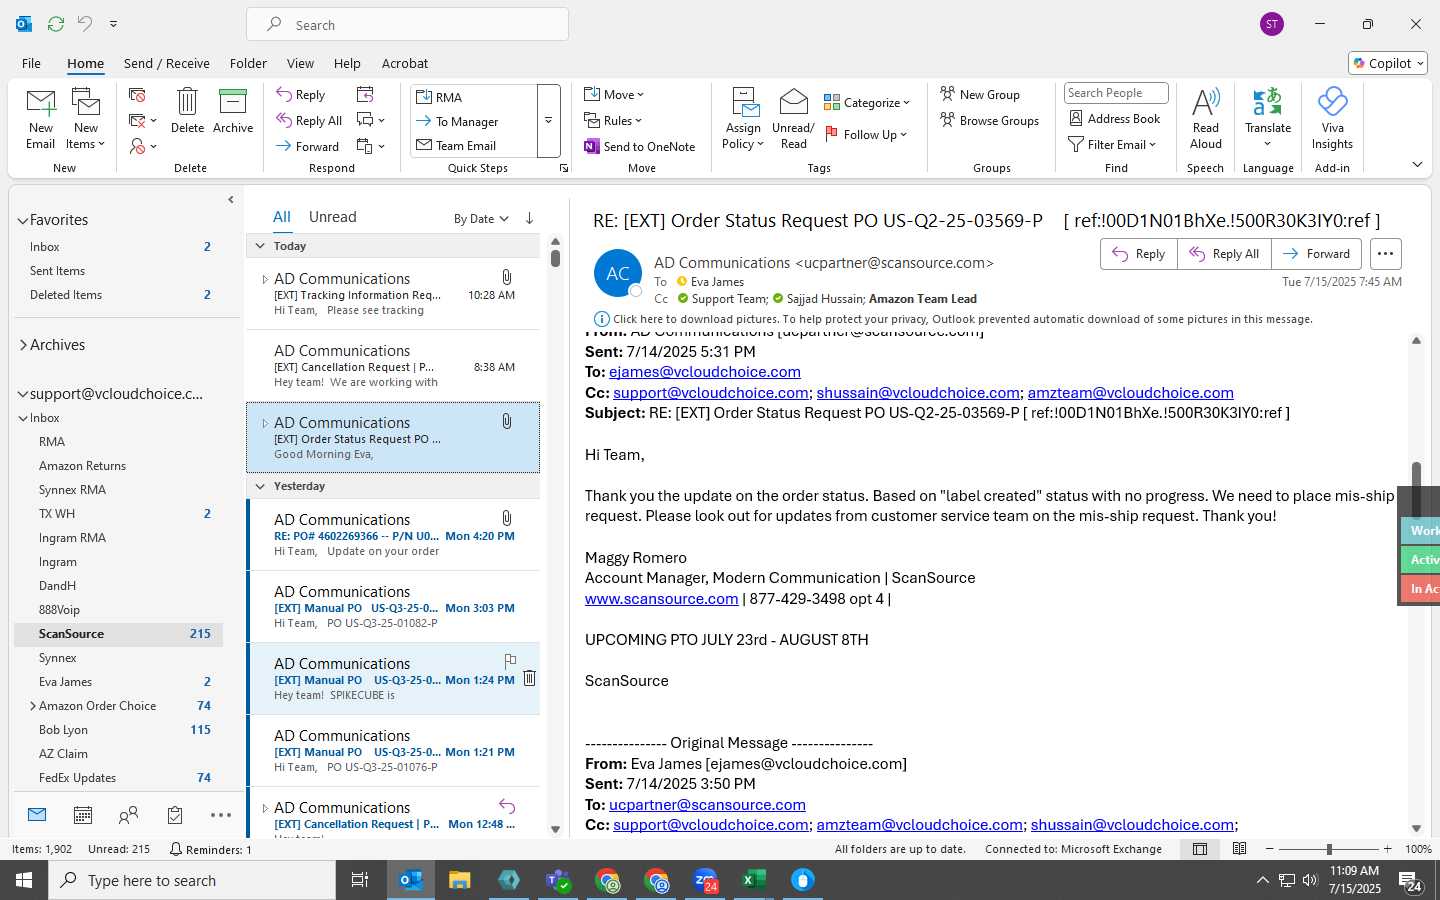
Task: Click the trash icon on SPIKECUBE message
Action: tap(530, 678)
